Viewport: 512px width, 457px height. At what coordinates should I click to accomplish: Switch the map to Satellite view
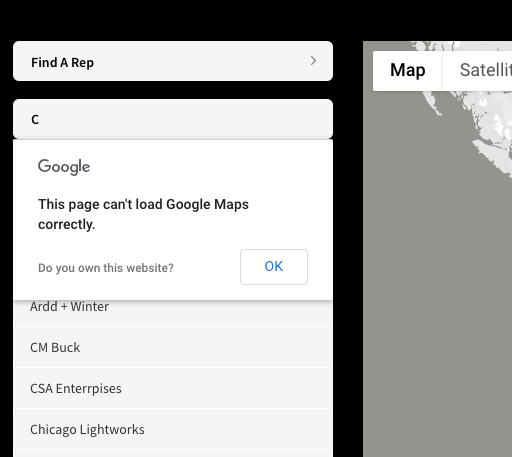[x=478, y=70]
